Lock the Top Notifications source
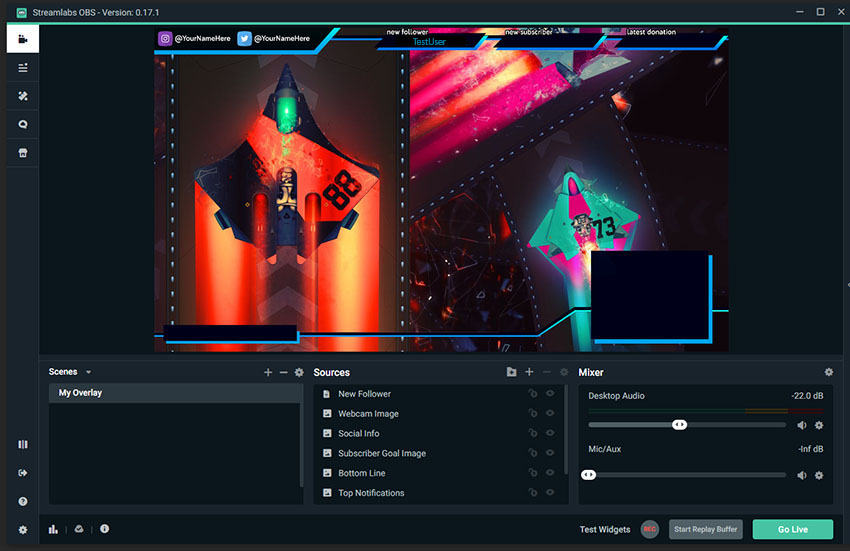Image resolution: width=850 pixels, height=551 pixels. coord(533,492)
